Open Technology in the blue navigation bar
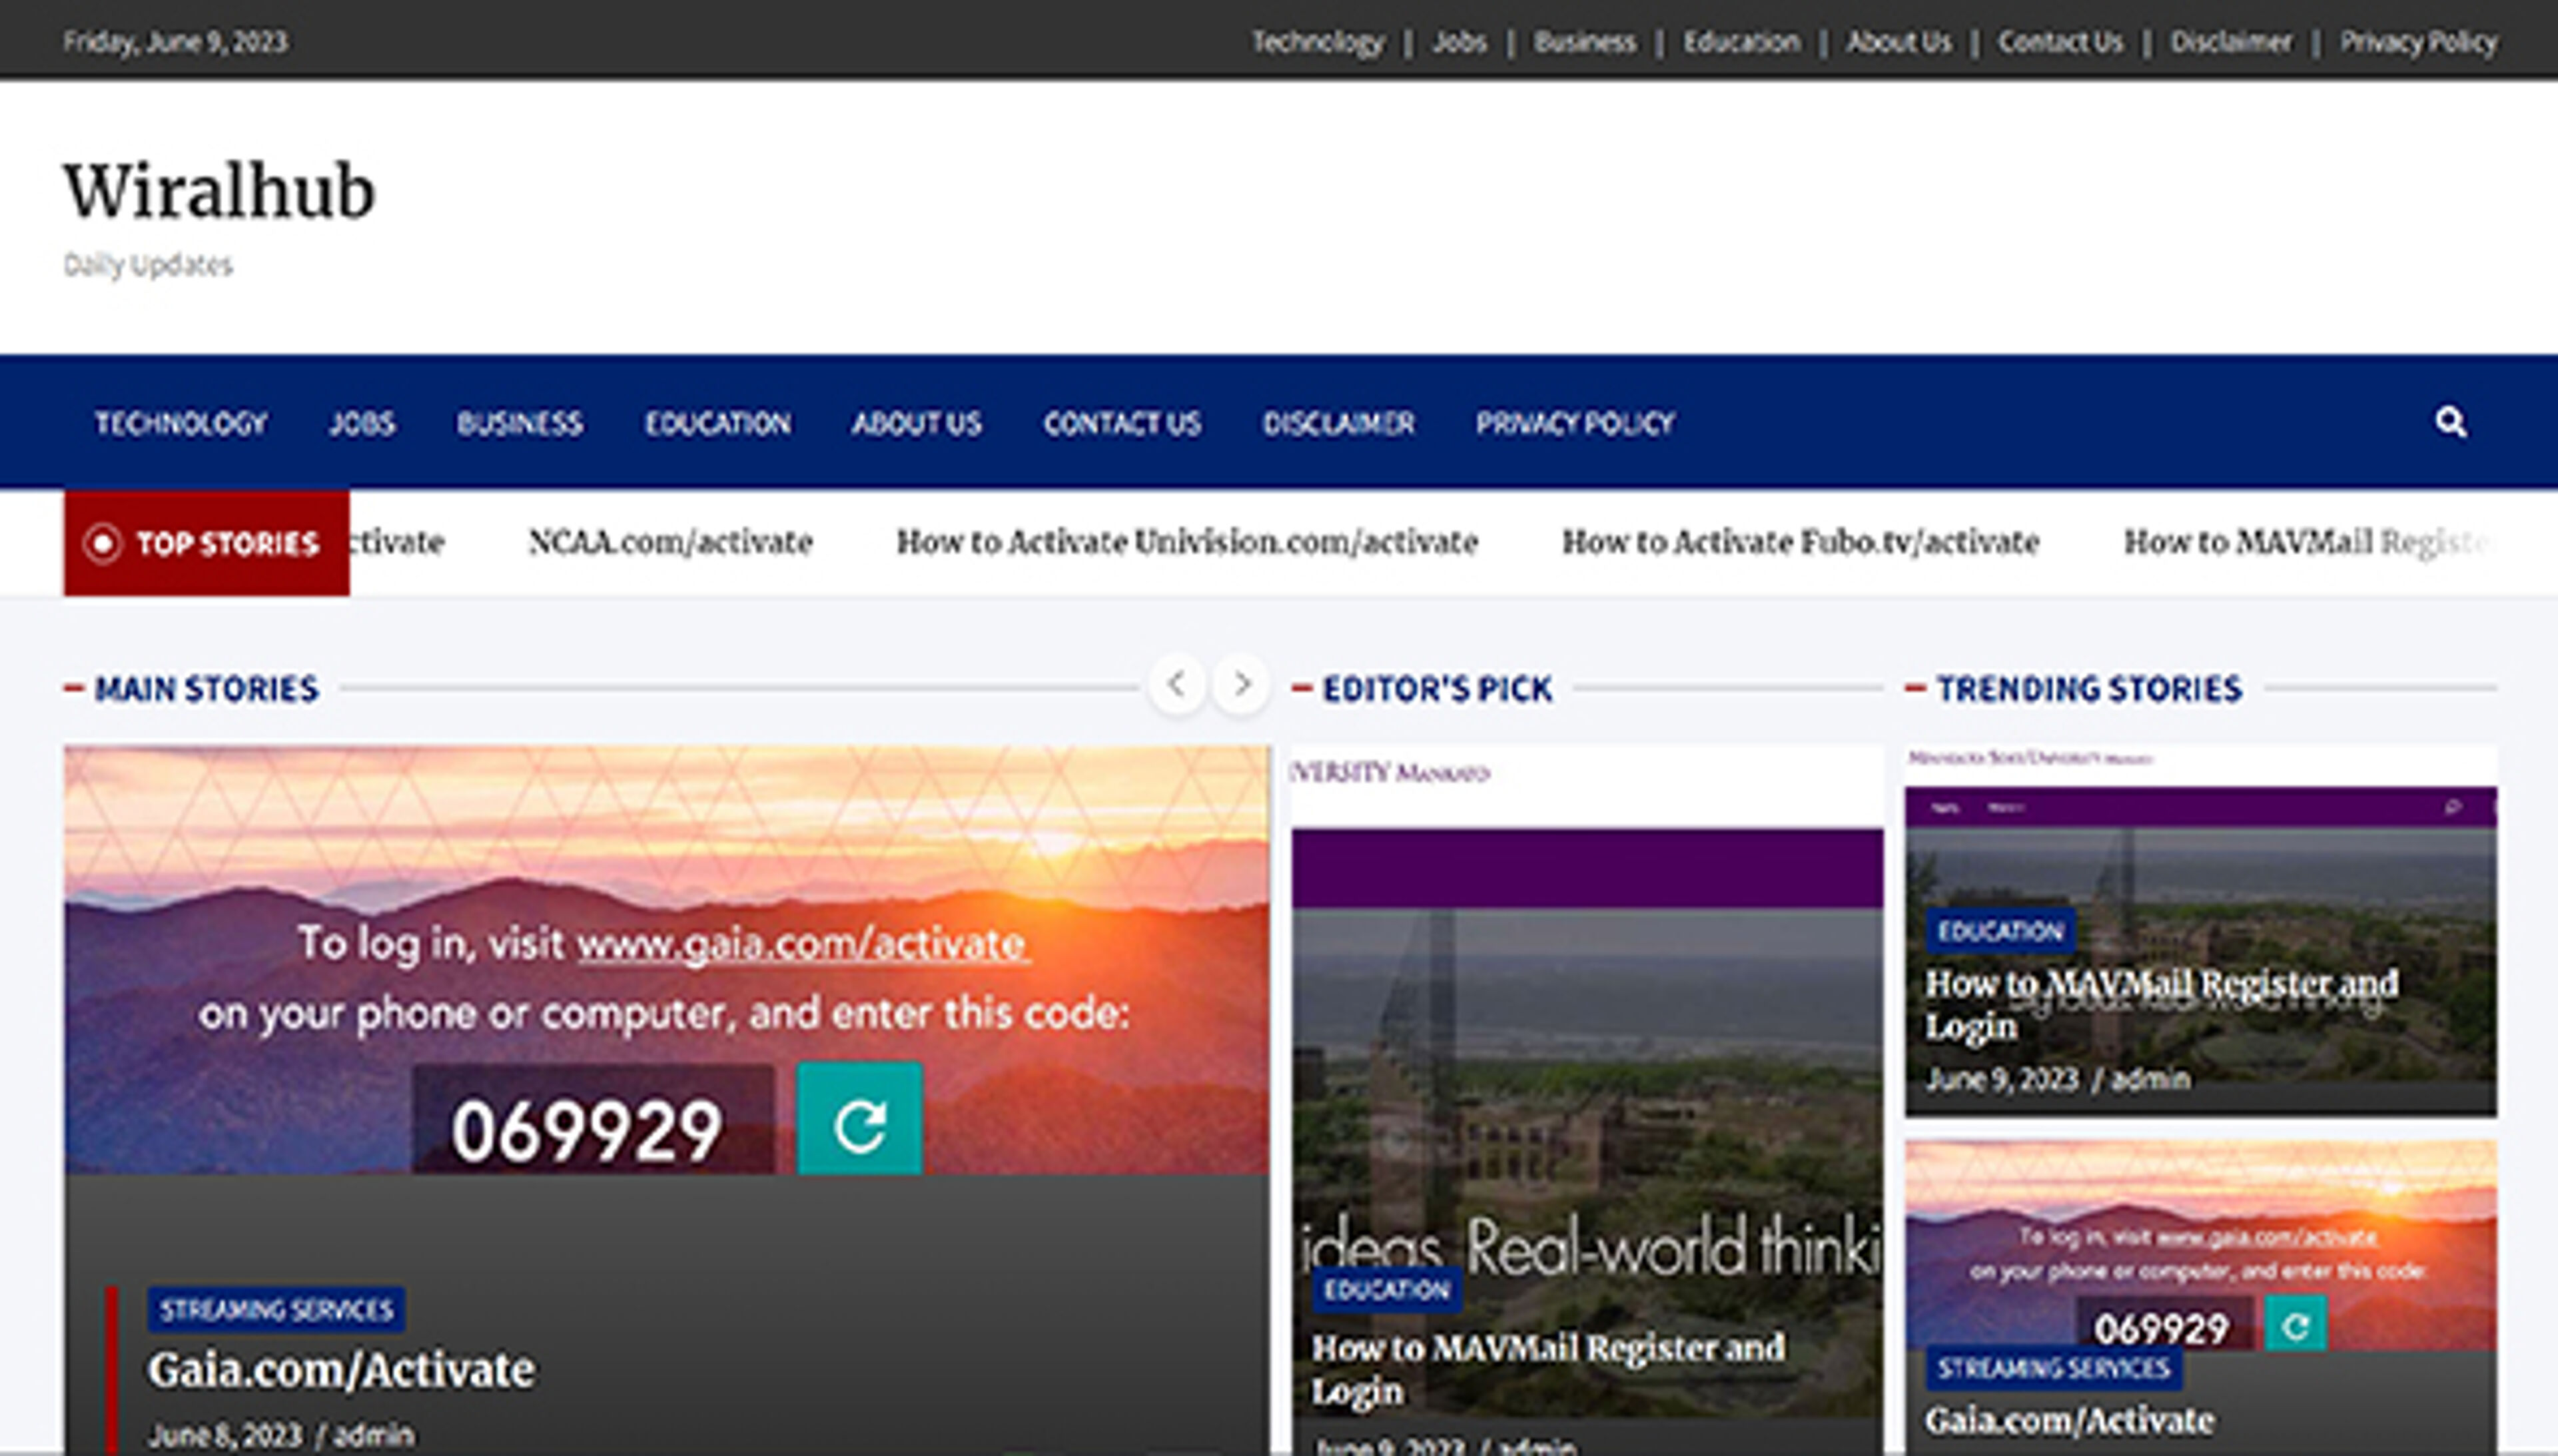2558x1456 pixels. tap(181, 423)
